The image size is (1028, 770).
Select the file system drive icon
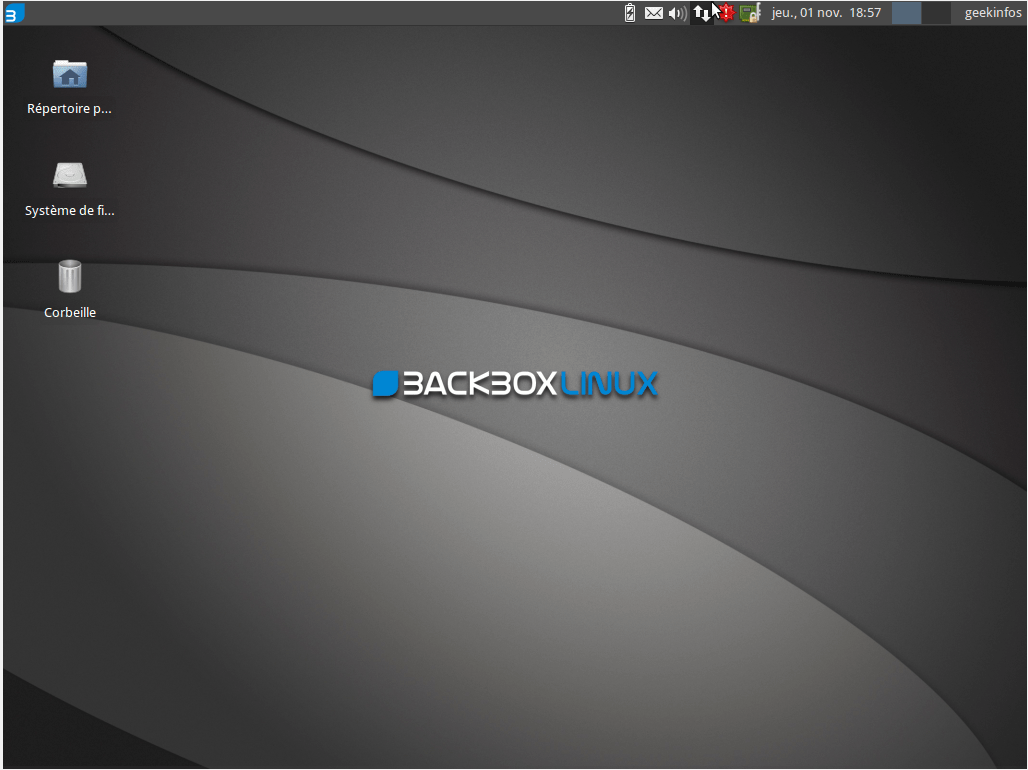[70, 176]
